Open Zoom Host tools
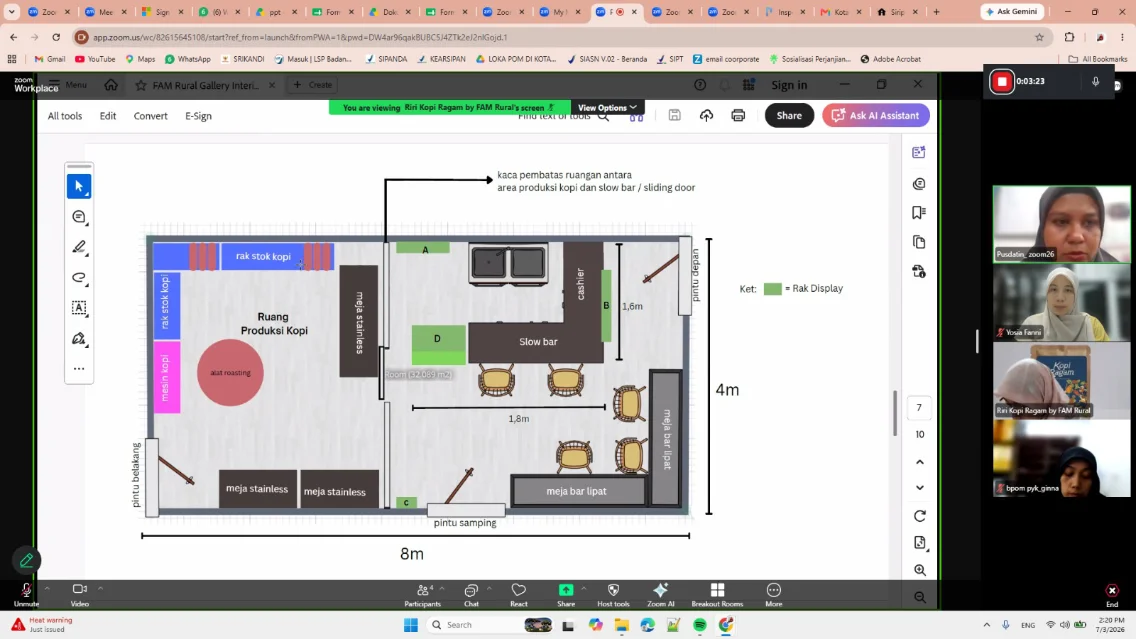Viewport: 1136px width, 639px height. click(x=613, y=595)
